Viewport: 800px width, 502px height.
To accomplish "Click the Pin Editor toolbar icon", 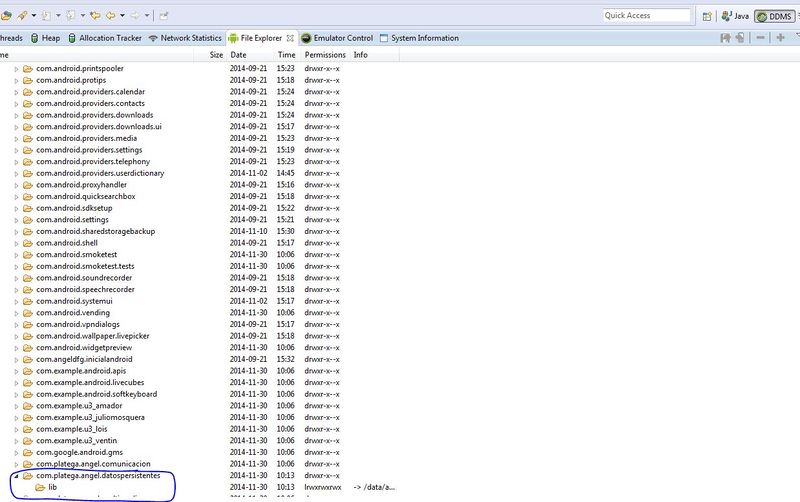I will coord(164,16).
